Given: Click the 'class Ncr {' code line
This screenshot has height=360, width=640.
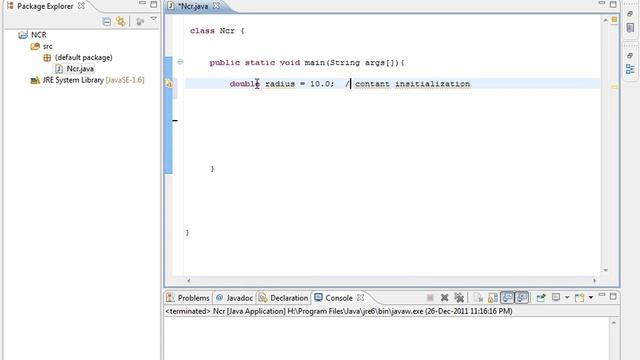Looking at the screenshot, I should (217, 31).
